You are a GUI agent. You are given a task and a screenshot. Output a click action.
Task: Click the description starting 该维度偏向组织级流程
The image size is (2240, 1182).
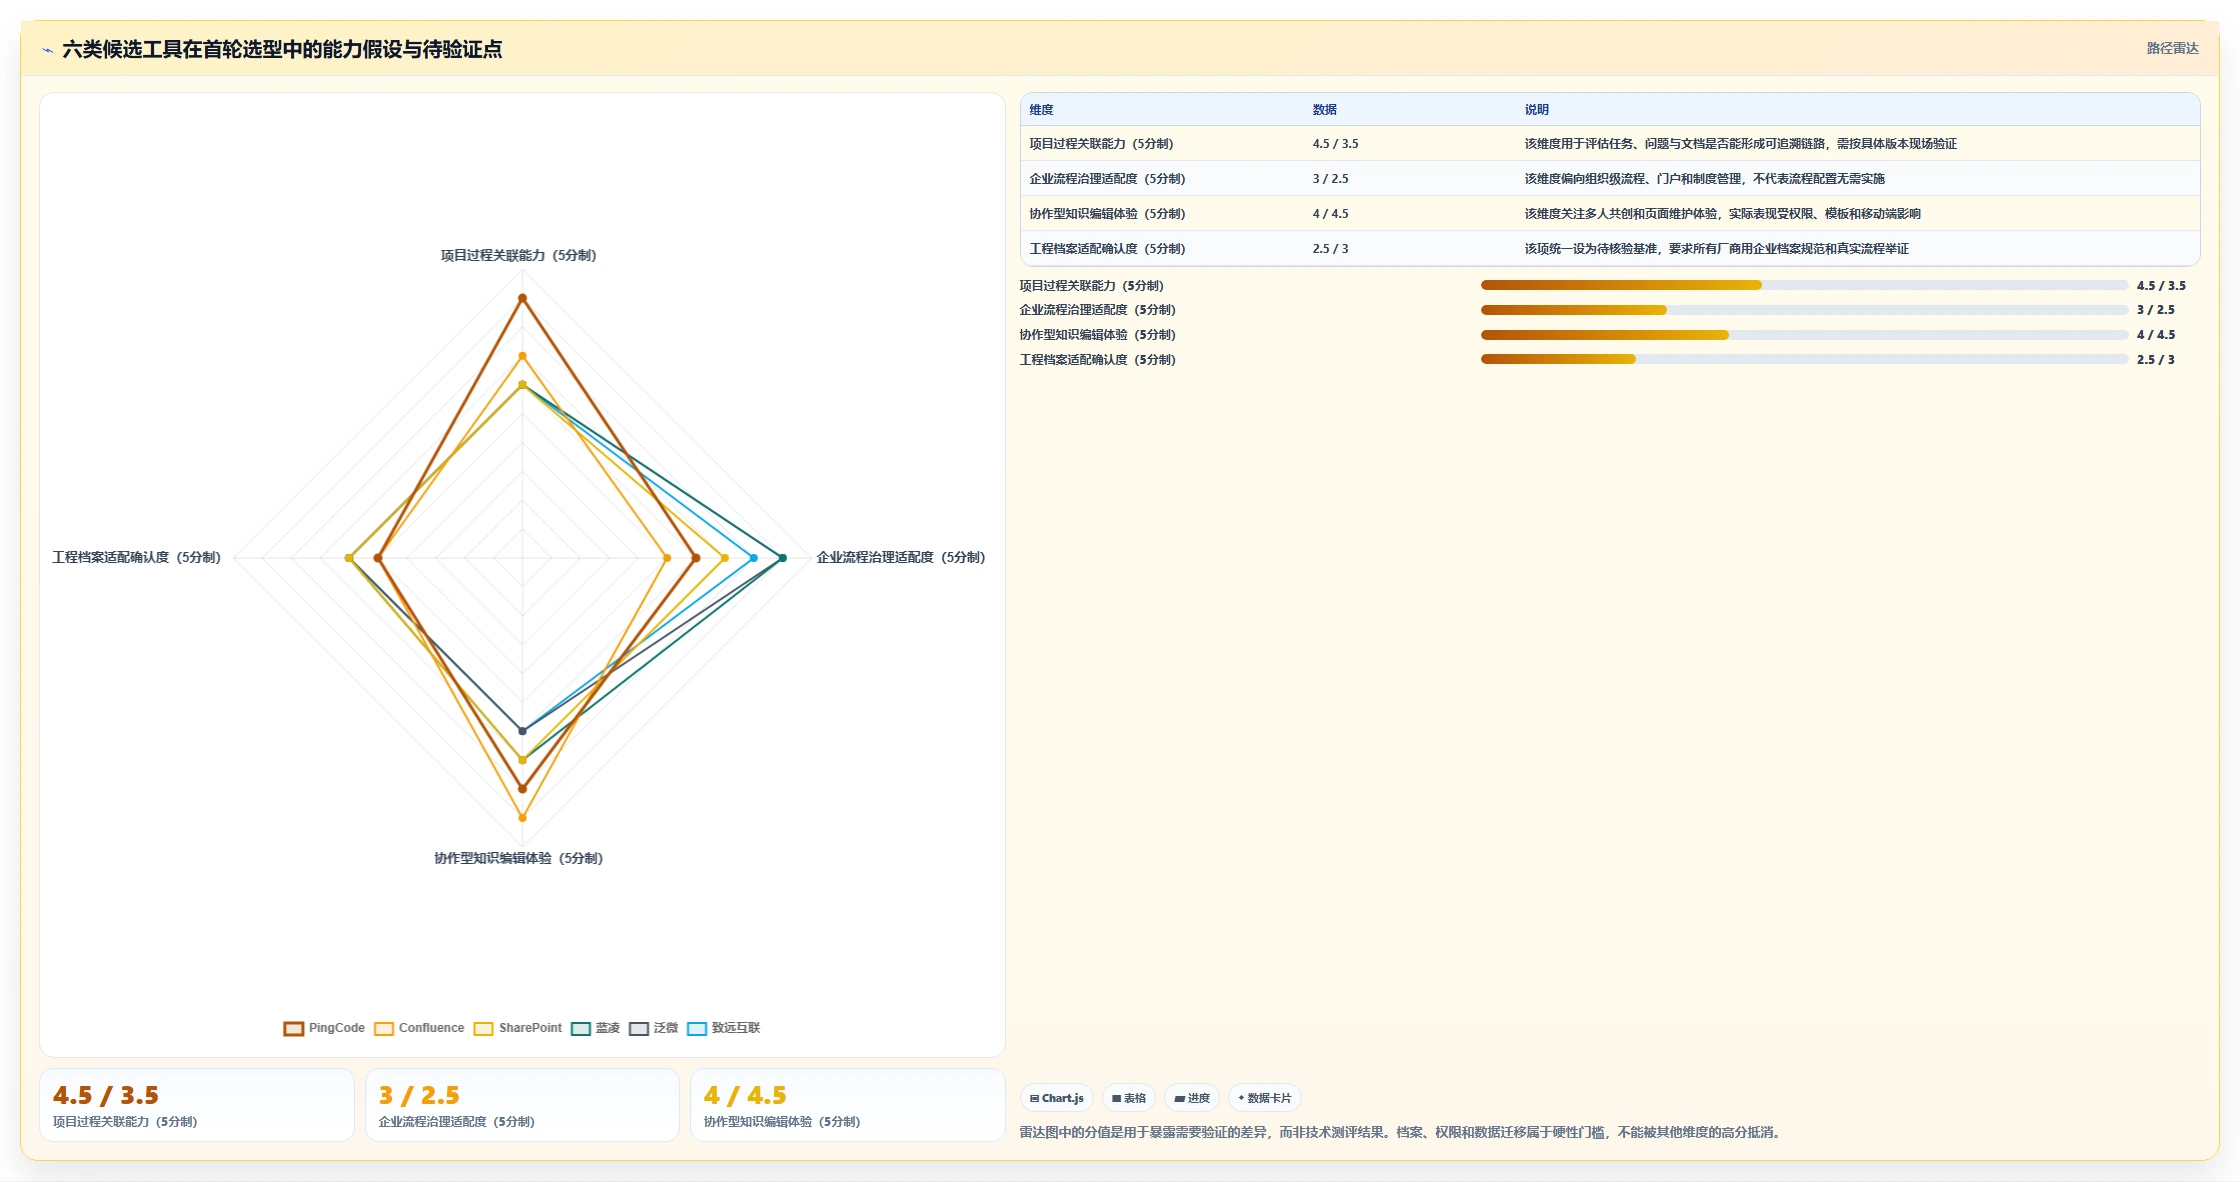click(x=1704, y=179)
